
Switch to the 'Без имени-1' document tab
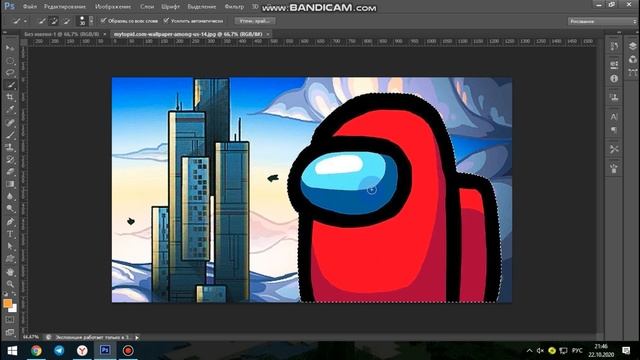(62, 34)
